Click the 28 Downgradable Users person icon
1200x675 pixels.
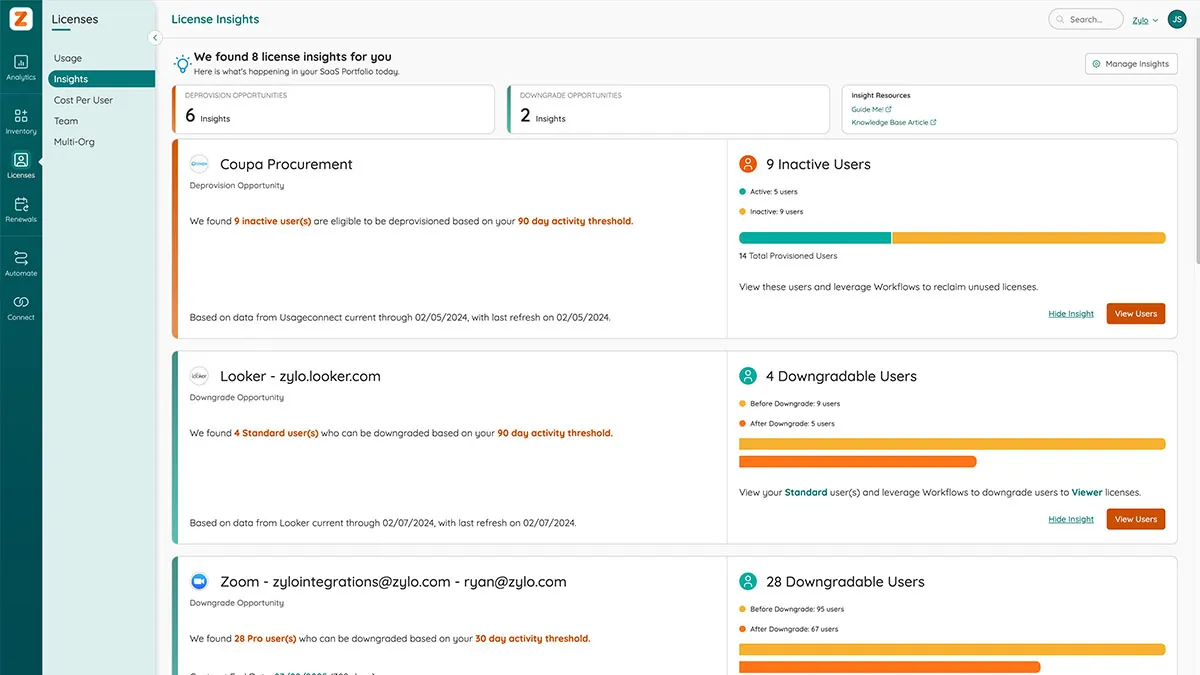click(x=747, y=581)
